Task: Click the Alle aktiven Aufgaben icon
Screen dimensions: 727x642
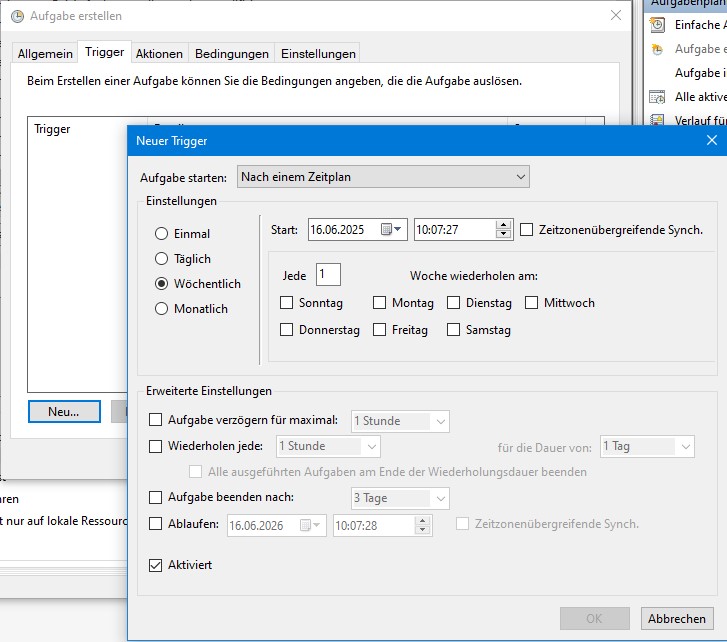Action: click(657, 97)
